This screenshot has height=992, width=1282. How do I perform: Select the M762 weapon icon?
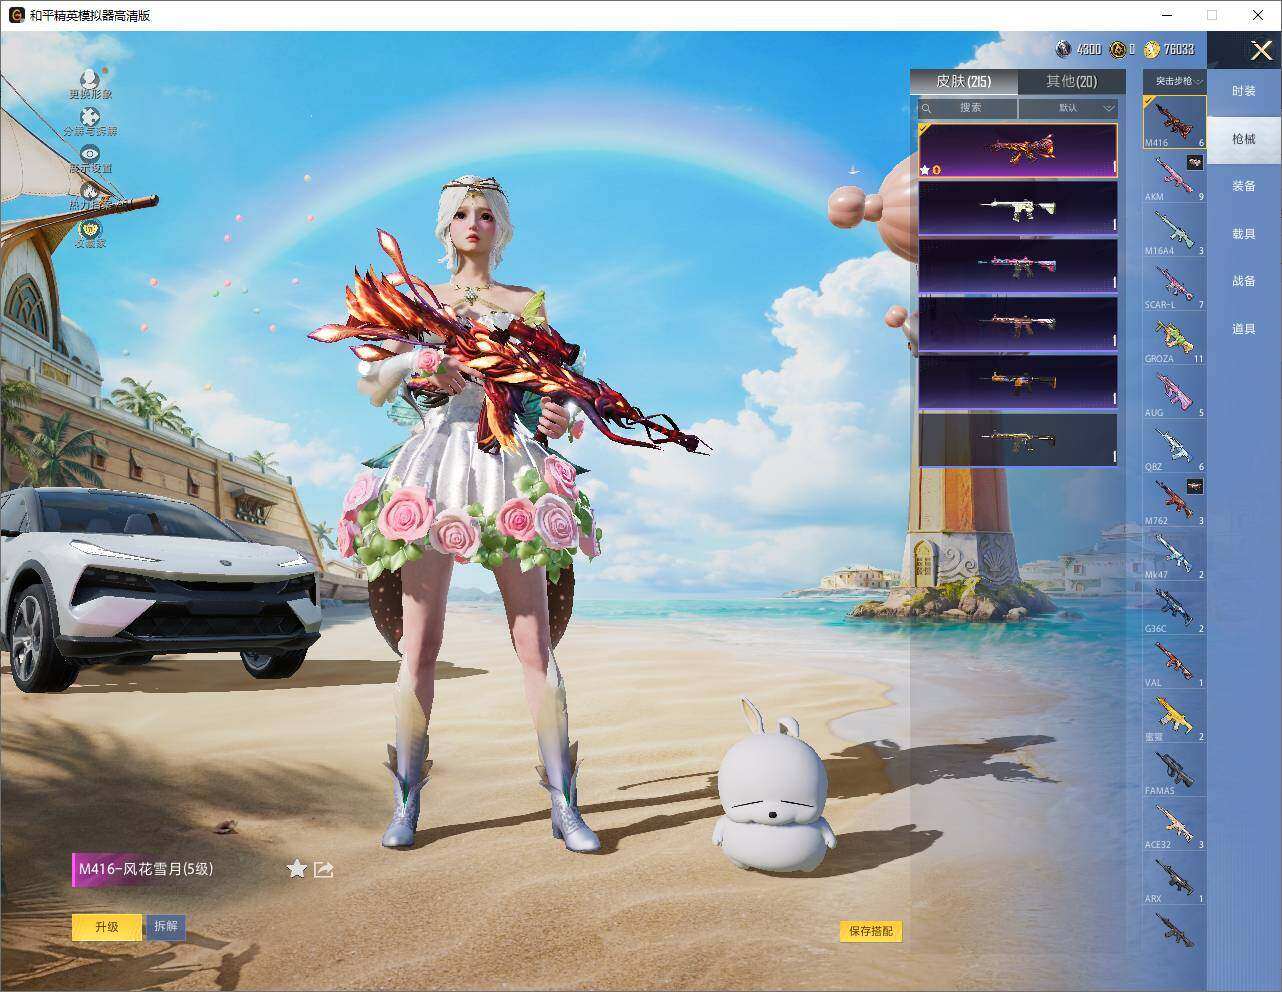[1175, 501]
